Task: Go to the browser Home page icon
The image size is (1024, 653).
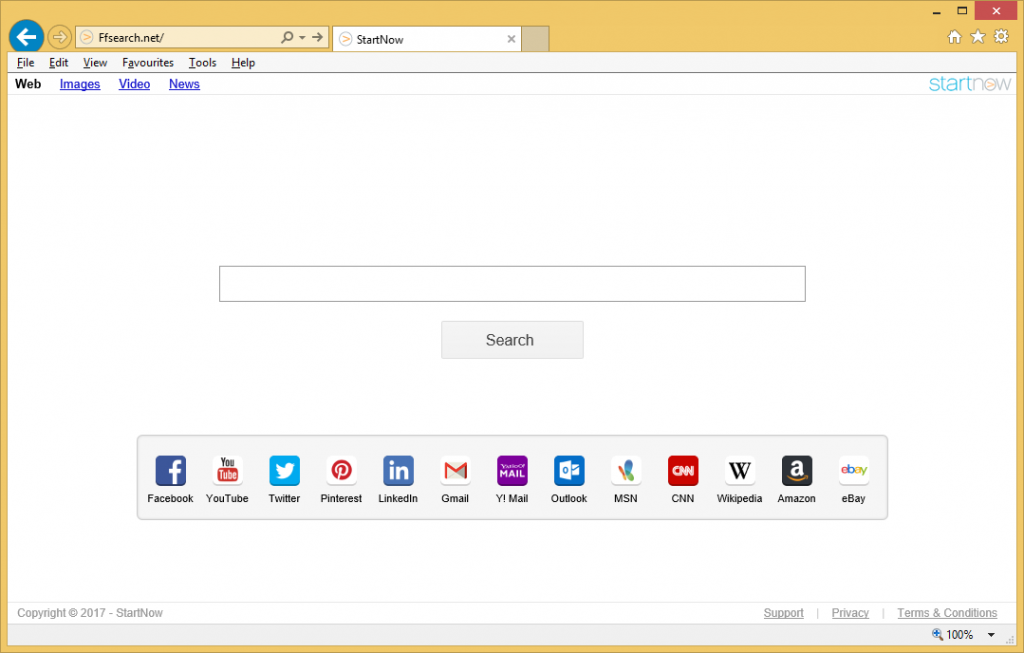Action: tap(955, 37)
